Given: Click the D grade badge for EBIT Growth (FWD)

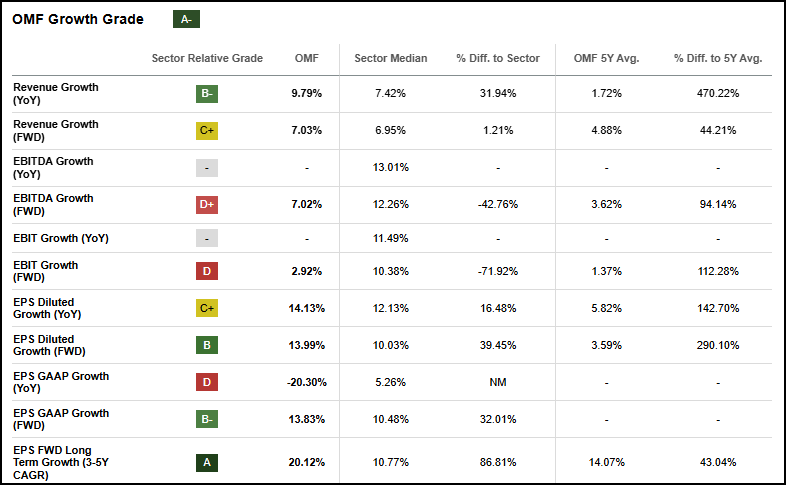Looking at the screenshot, I should pos(207,272).
